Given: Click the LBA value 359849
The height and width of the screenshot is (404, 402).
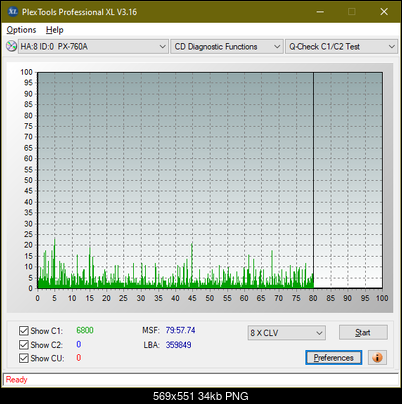Looking at the screenshot, I should [178, 345].
